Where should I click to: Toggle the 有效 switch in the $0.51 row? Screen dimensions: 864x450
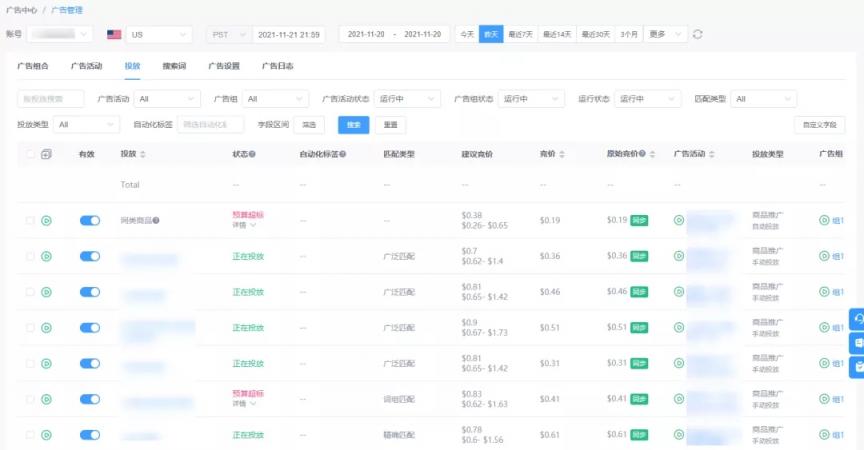tap(90, 328)
